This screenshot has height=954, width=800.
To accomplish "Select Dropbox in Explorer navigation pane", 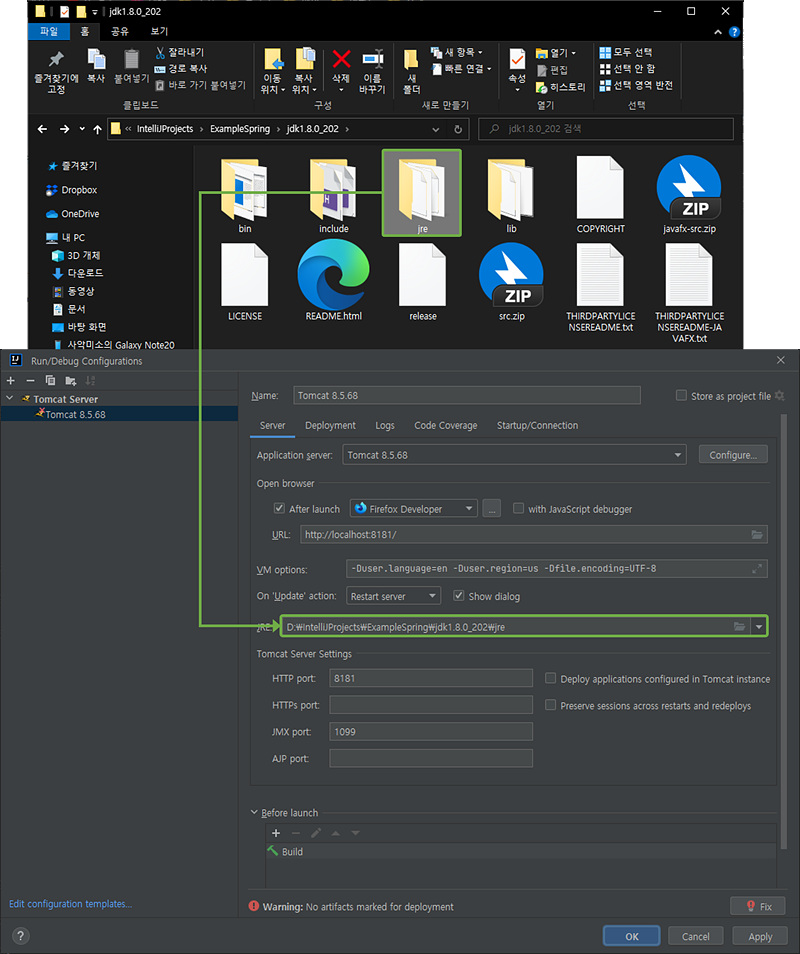I will pyautogui.click(x=78, y=190).
